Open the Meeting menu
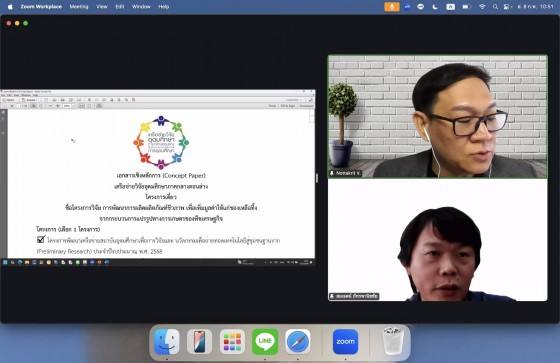 coord(79,6)
